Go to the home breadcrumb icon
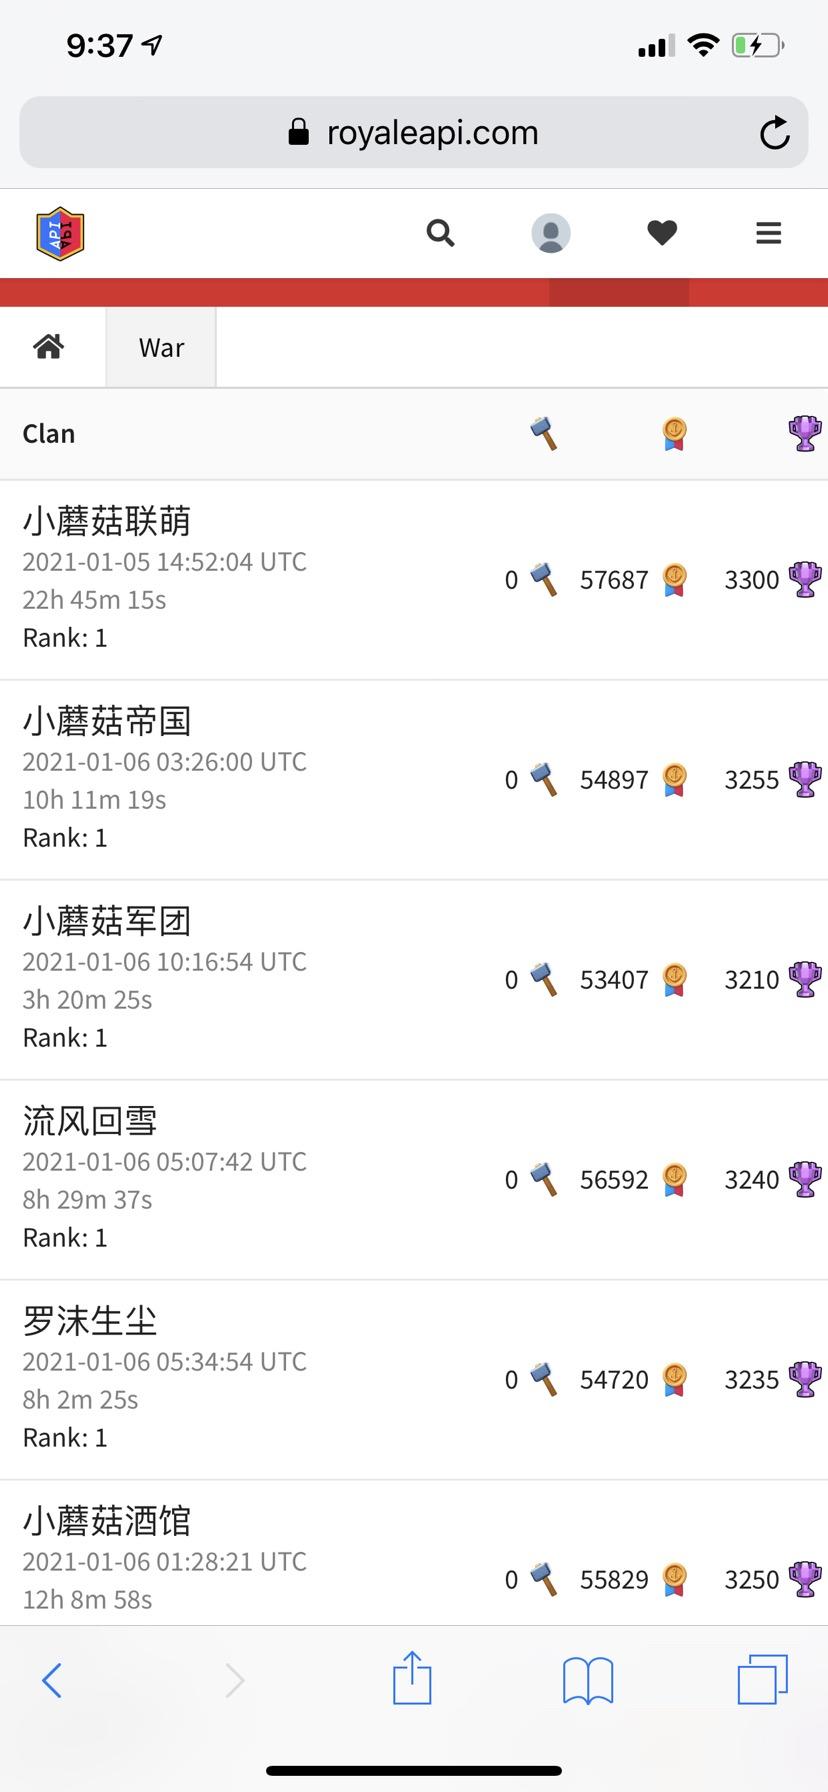 pos(49,347)
